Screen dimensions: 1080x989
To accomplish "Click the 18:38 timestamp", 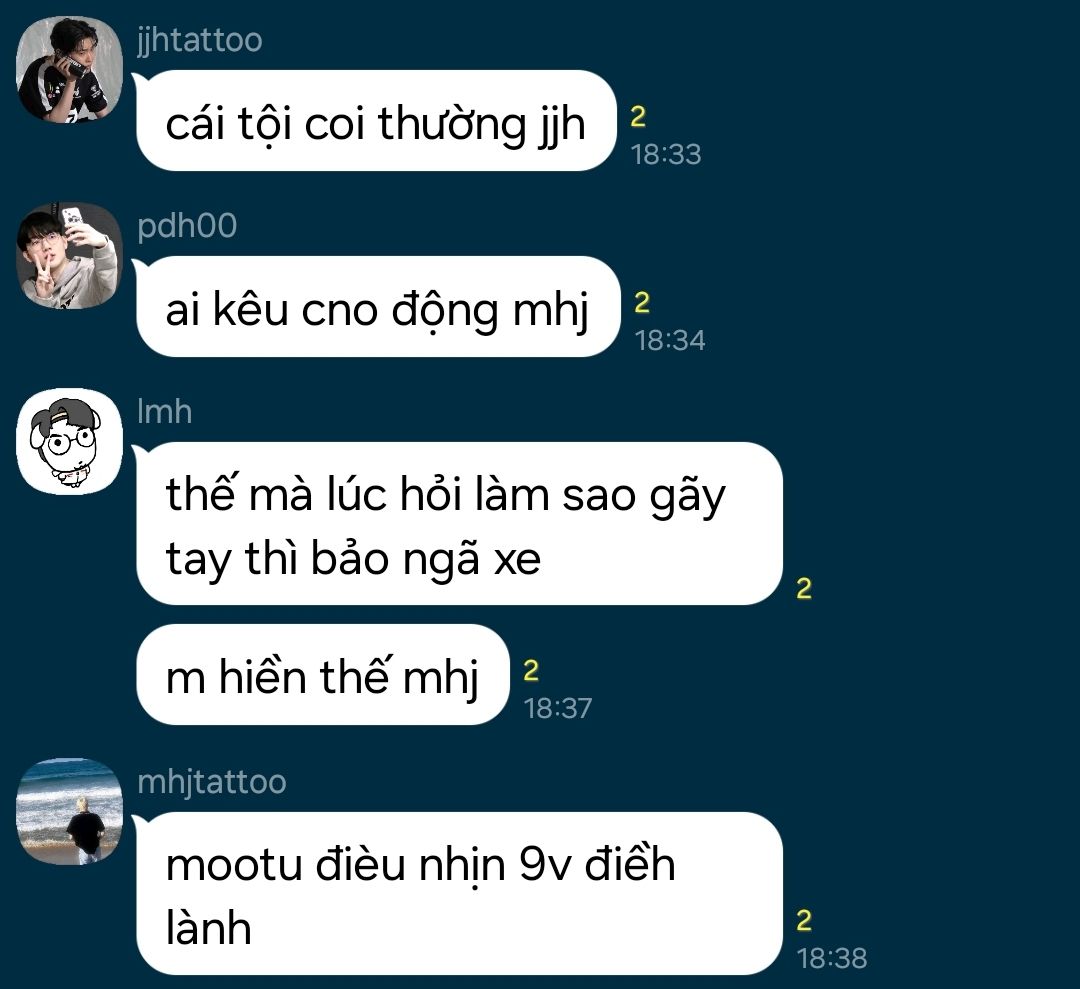I will pos(832,958).
